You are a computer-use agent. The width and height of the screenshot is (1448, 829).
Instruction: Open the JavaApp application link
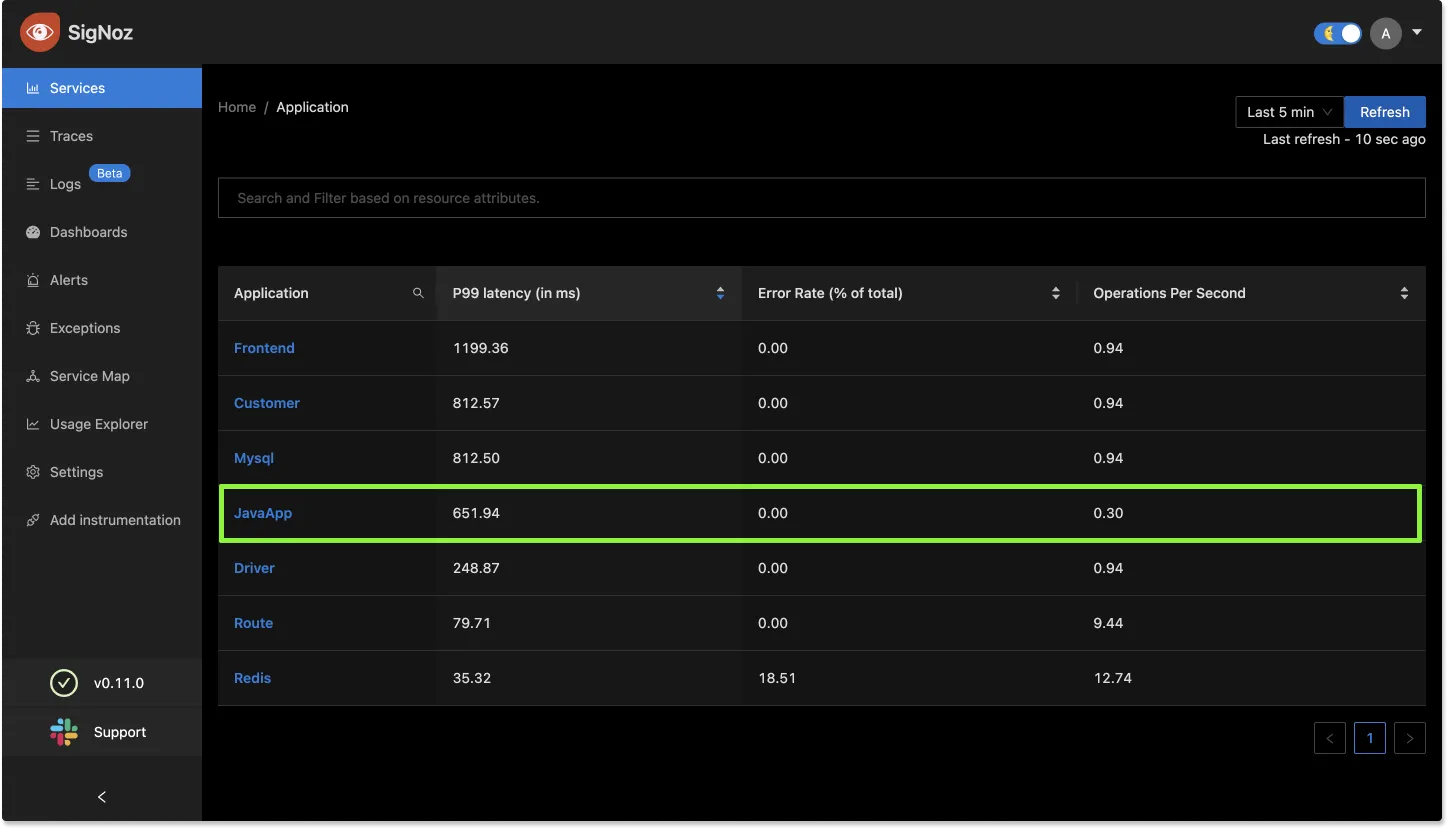coord(263,513)
